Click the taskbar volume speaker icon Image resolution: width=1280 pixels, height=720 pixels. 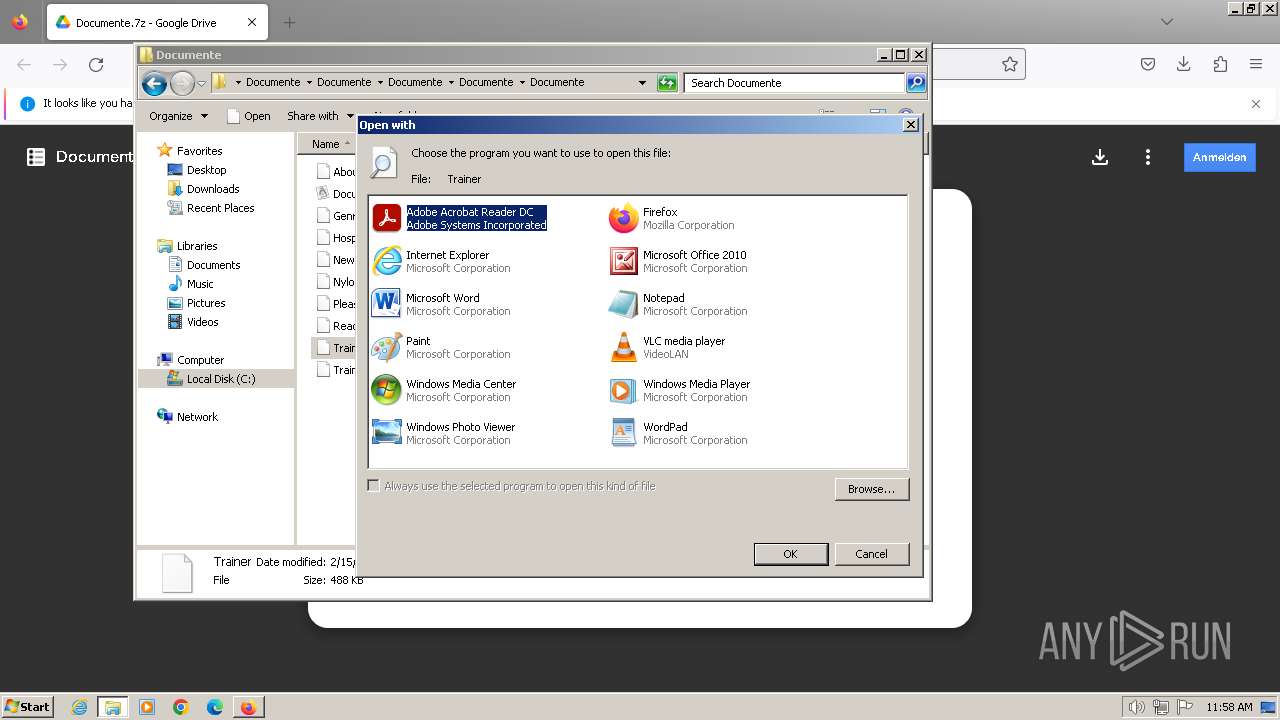[1137, 707]
